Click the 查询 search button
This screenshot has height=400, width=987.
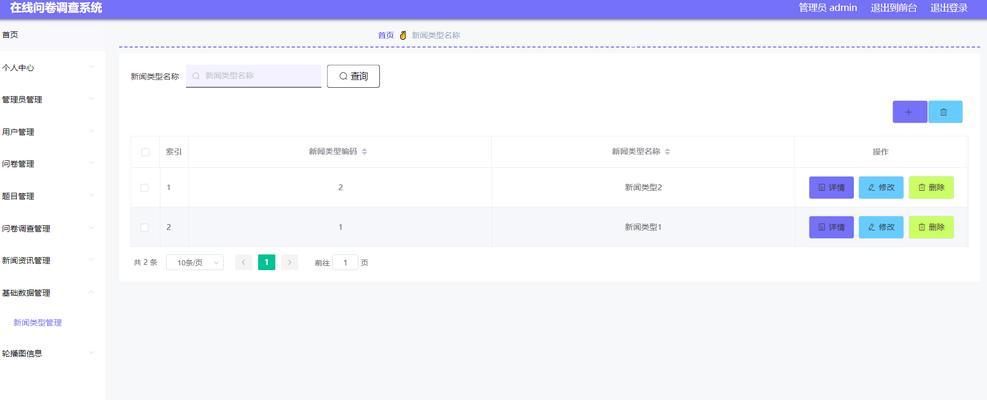point(353,76)
